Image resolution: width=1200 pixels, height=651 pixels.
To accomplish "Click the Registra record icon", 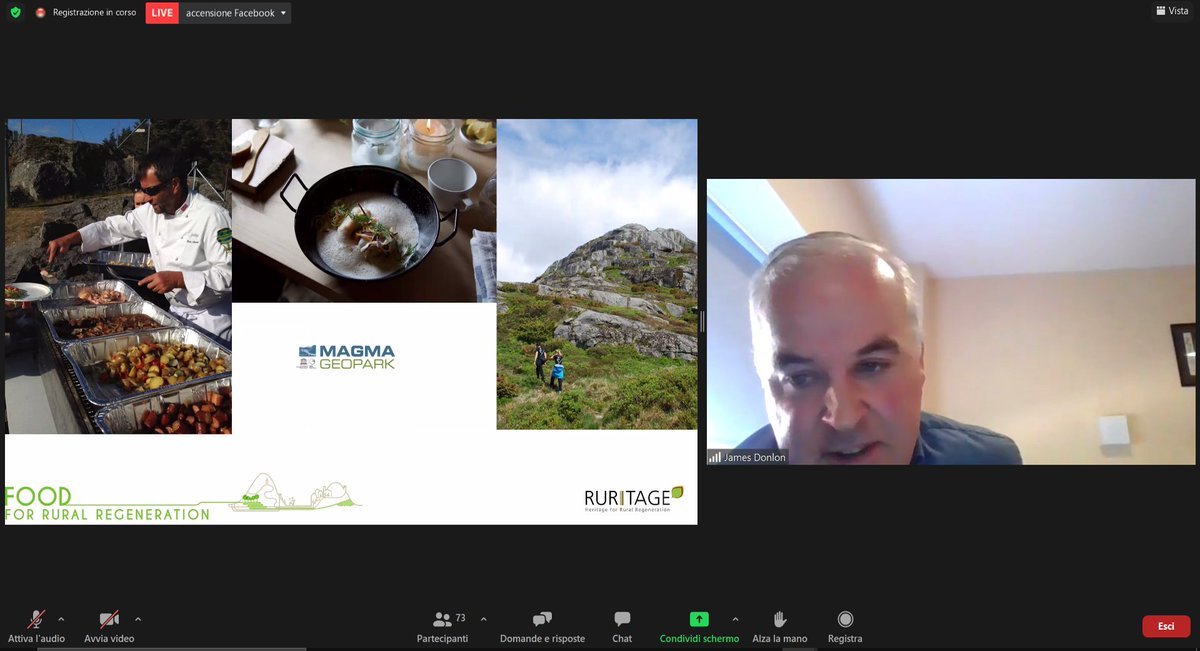I will [x=845, y=619].
